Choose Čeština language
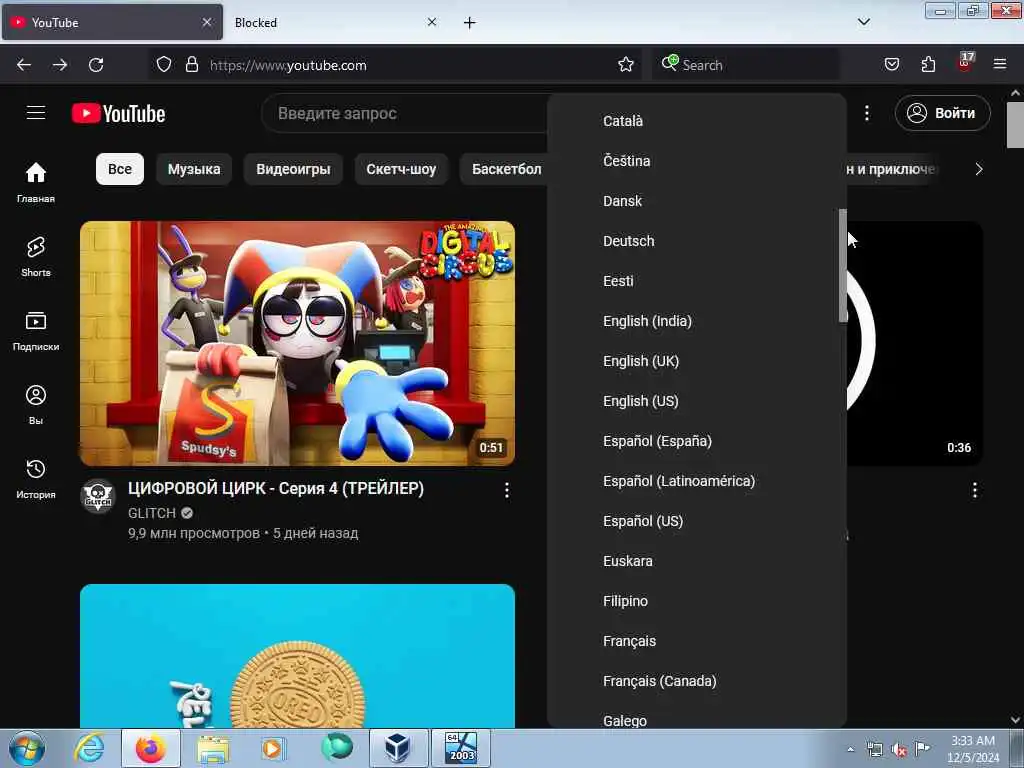The height and width of the screenshot is (768, 1024). [x=697, y=161]
